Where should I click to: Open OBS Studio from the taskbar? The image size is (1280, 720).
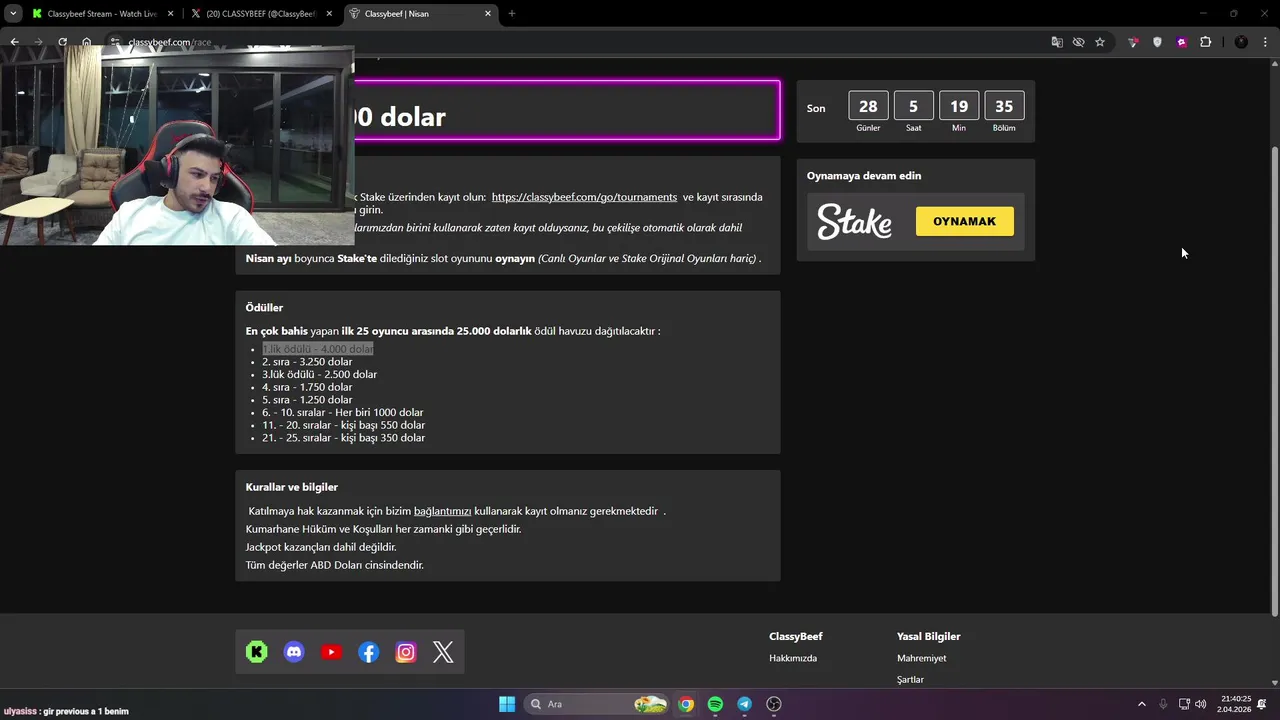pyautogui.click(x=774, y=704)
